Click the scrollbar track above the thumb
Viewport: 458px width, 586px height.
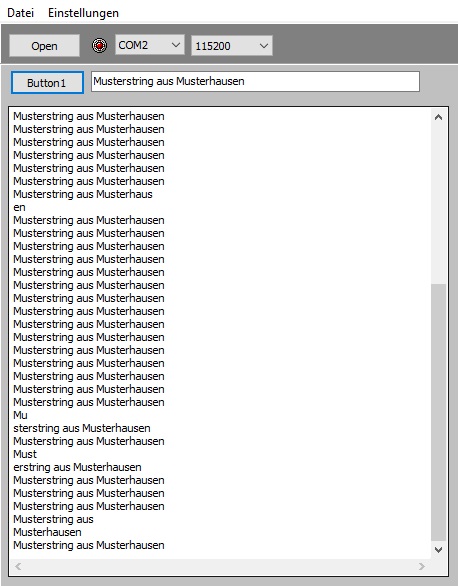point(439,204)
